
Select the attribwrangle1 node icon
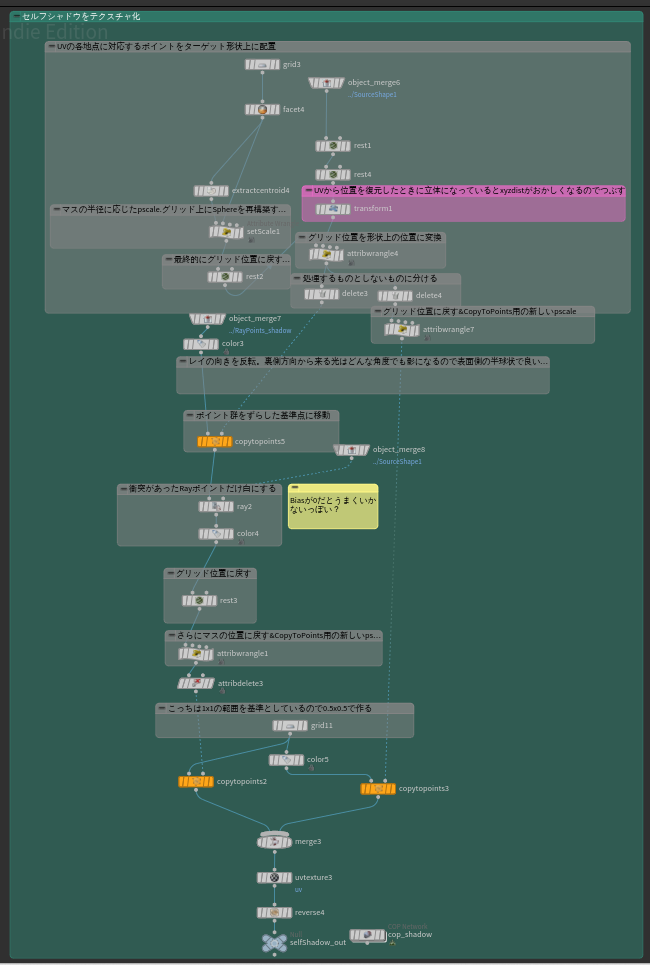point(196,654)
